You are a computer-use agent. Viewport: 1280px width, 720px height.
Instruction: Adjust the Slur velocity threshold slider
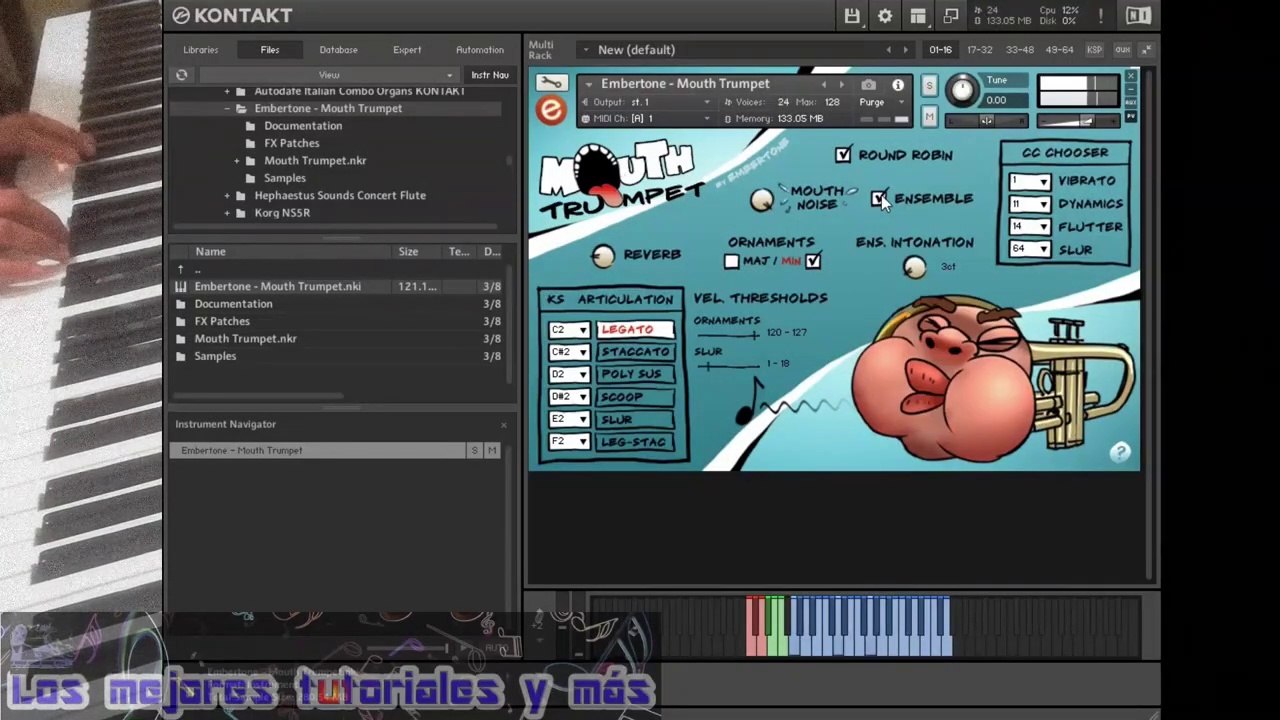pos(729,366)
